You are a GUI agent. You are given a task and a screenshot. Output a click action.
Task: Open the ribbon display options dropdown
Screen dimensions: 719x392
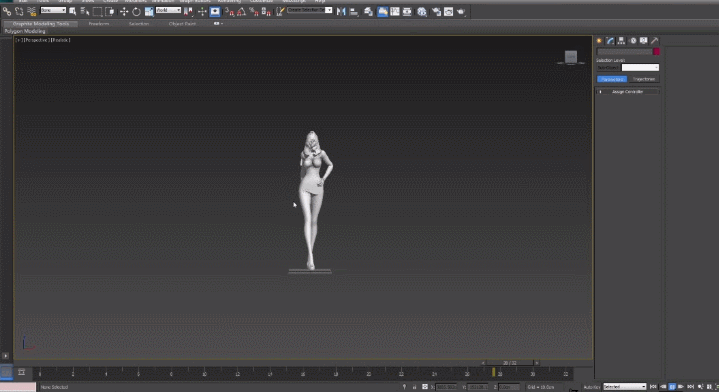click(x=218, y=23)
